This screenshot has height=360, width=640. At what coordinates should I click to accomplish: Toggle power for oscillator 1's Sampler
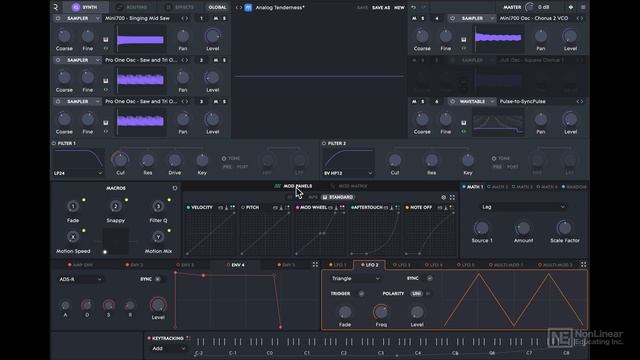pos(58,18)
